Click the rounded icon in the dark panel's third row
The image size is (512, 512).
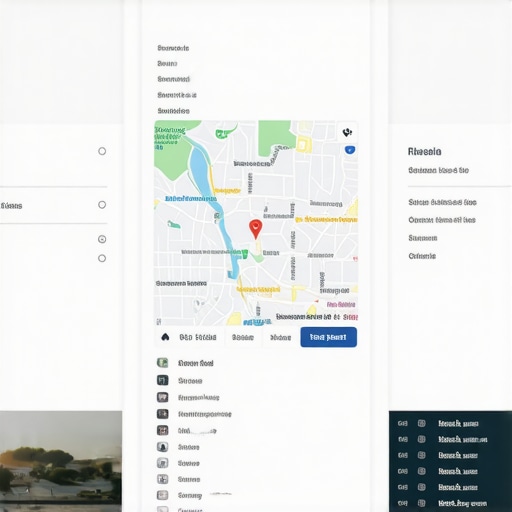(422, 455)
